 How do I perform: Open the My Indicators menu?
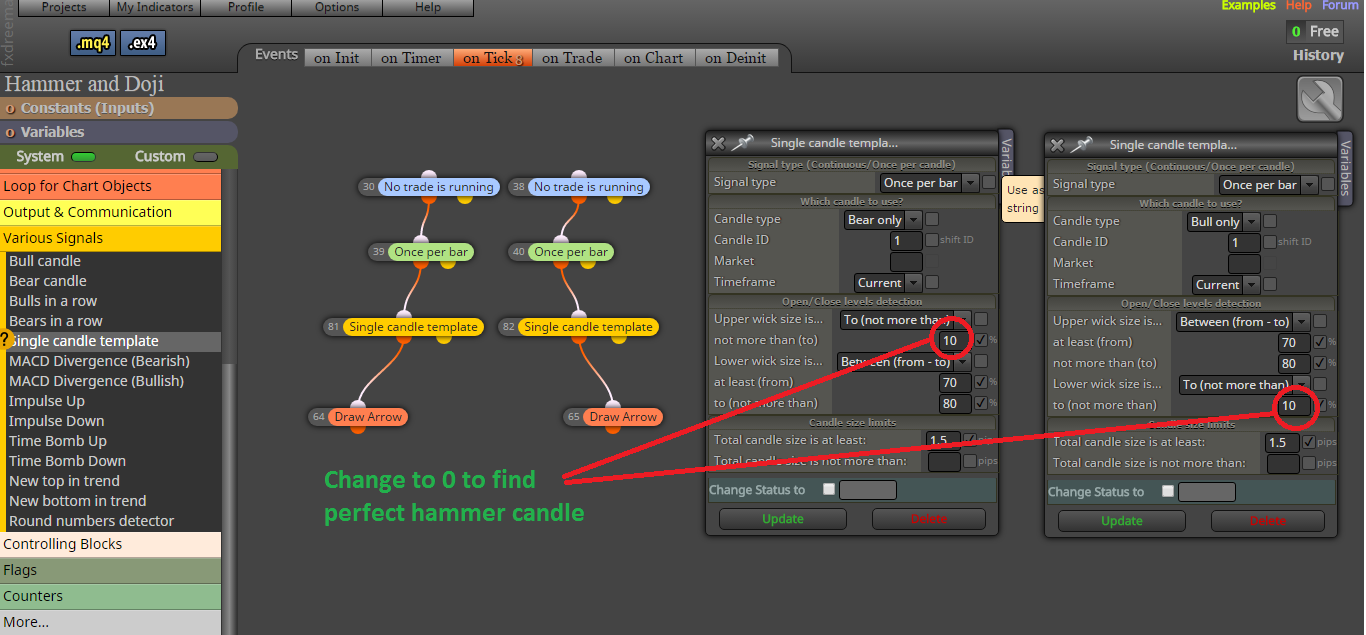(154, 7)
